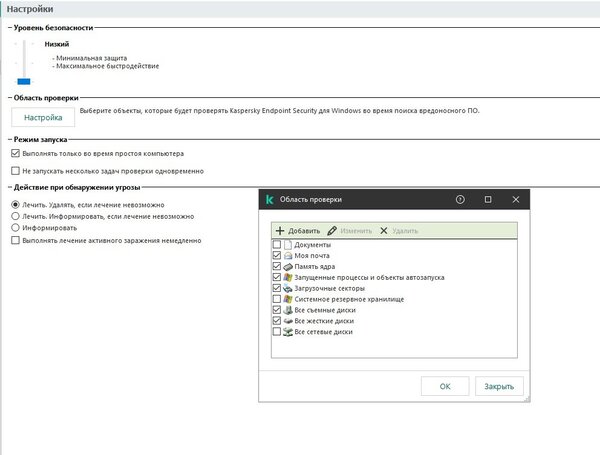The height and width of the screenshot is (455, 600).
Task: Click the Запущенные процессы row icon
Action: tap(288, 277)
